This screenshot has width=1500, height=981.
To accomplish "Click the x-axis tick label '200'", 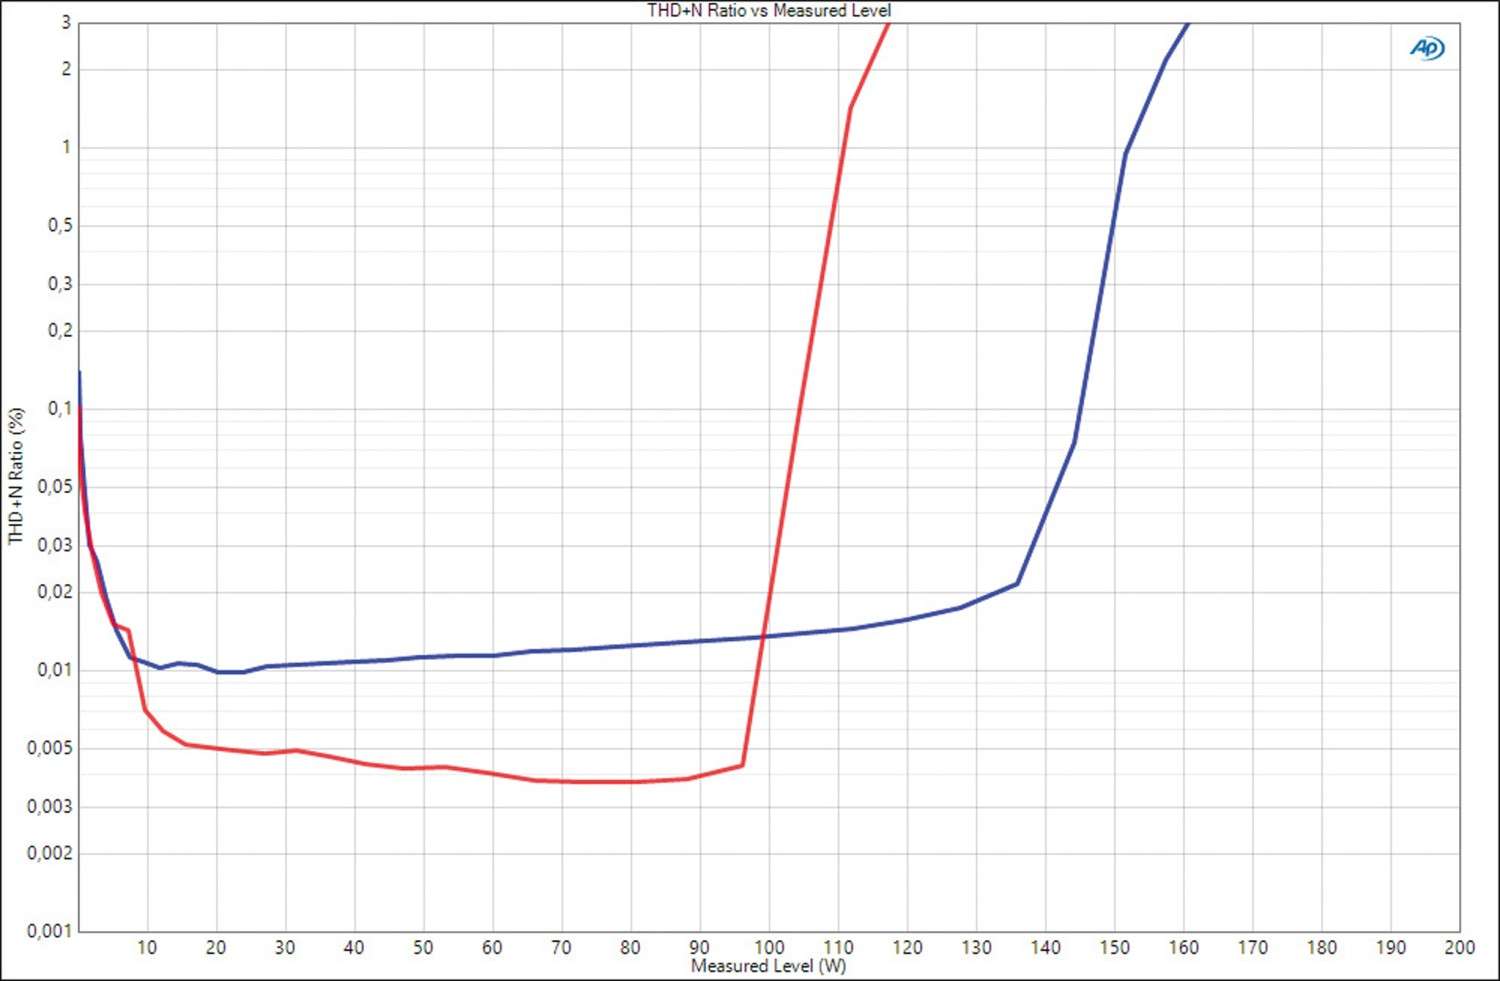I will point(1459,947).
